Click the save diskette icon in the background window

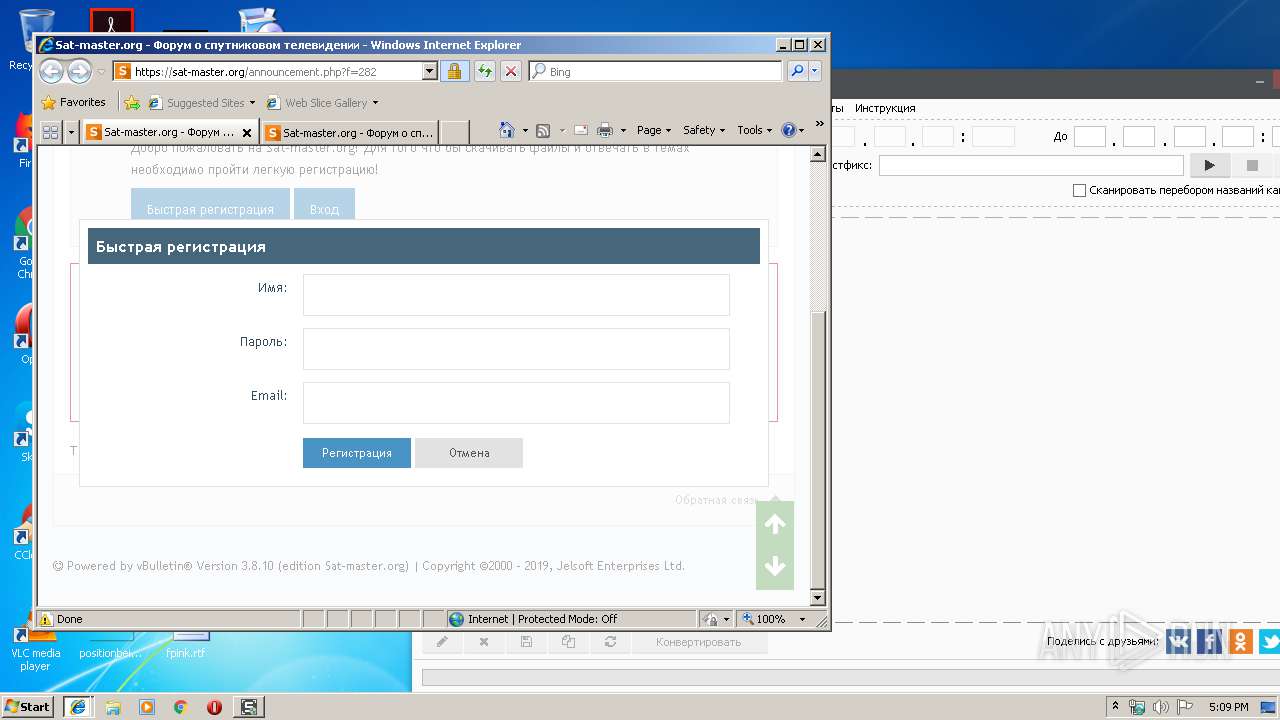[x=526, y=642]
